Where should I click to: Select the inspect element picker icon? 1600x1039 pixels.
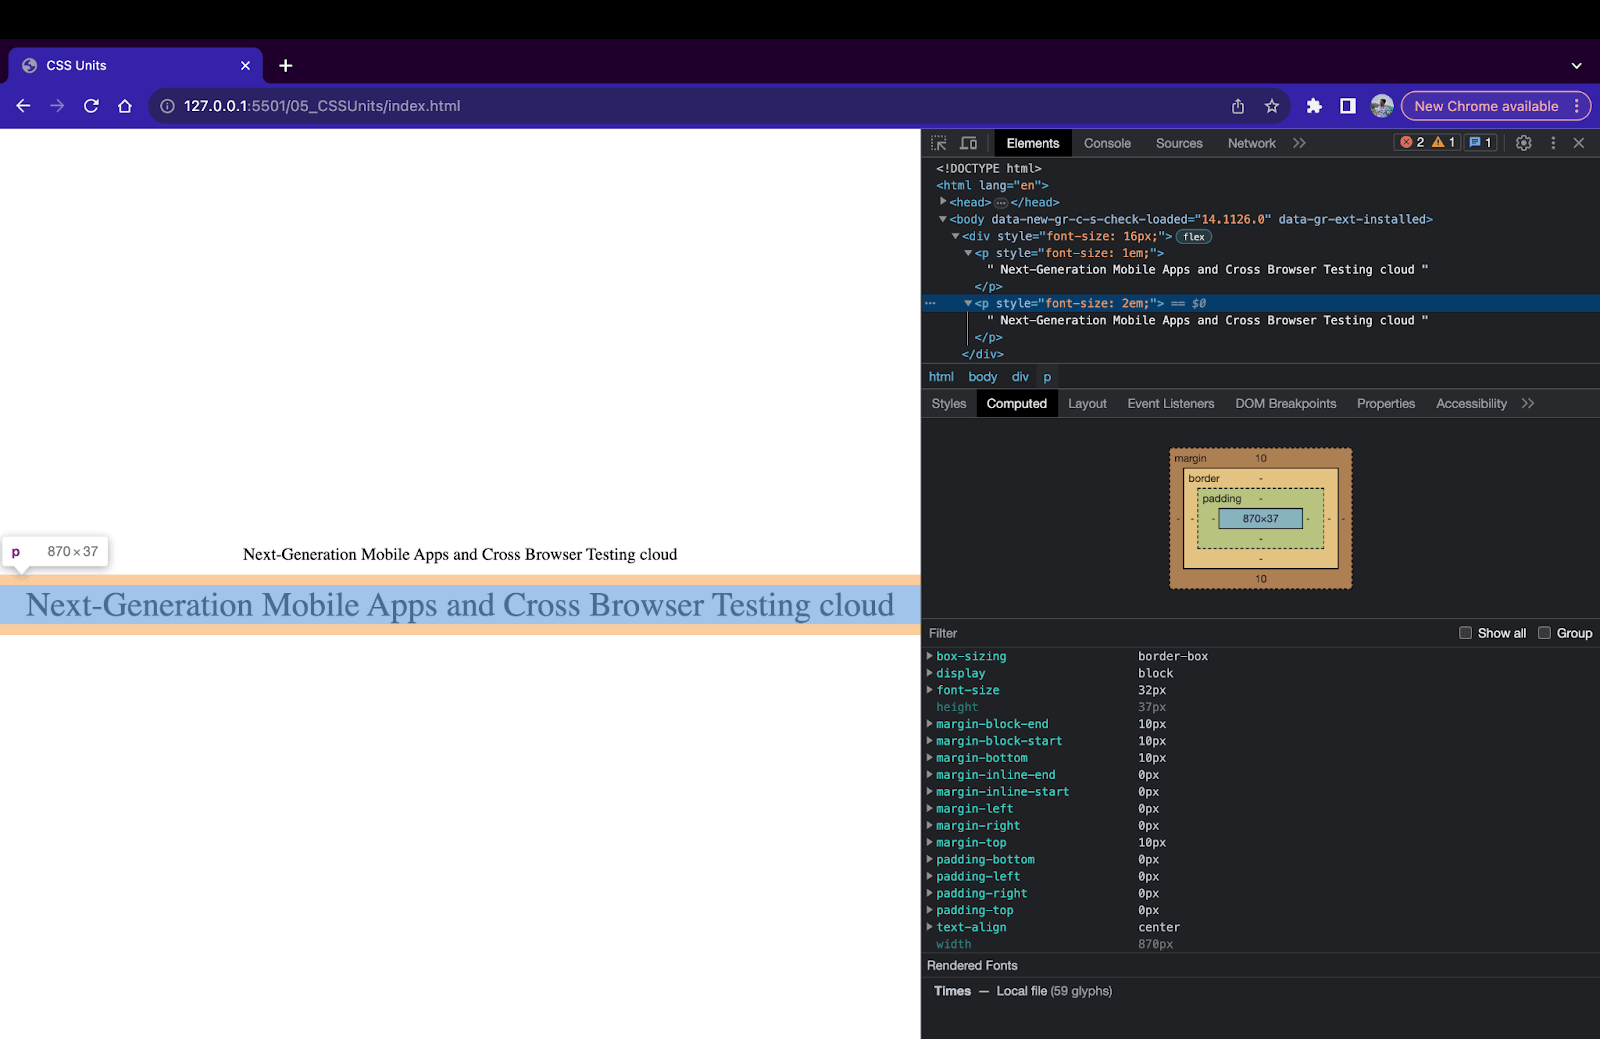coord(938,143)
